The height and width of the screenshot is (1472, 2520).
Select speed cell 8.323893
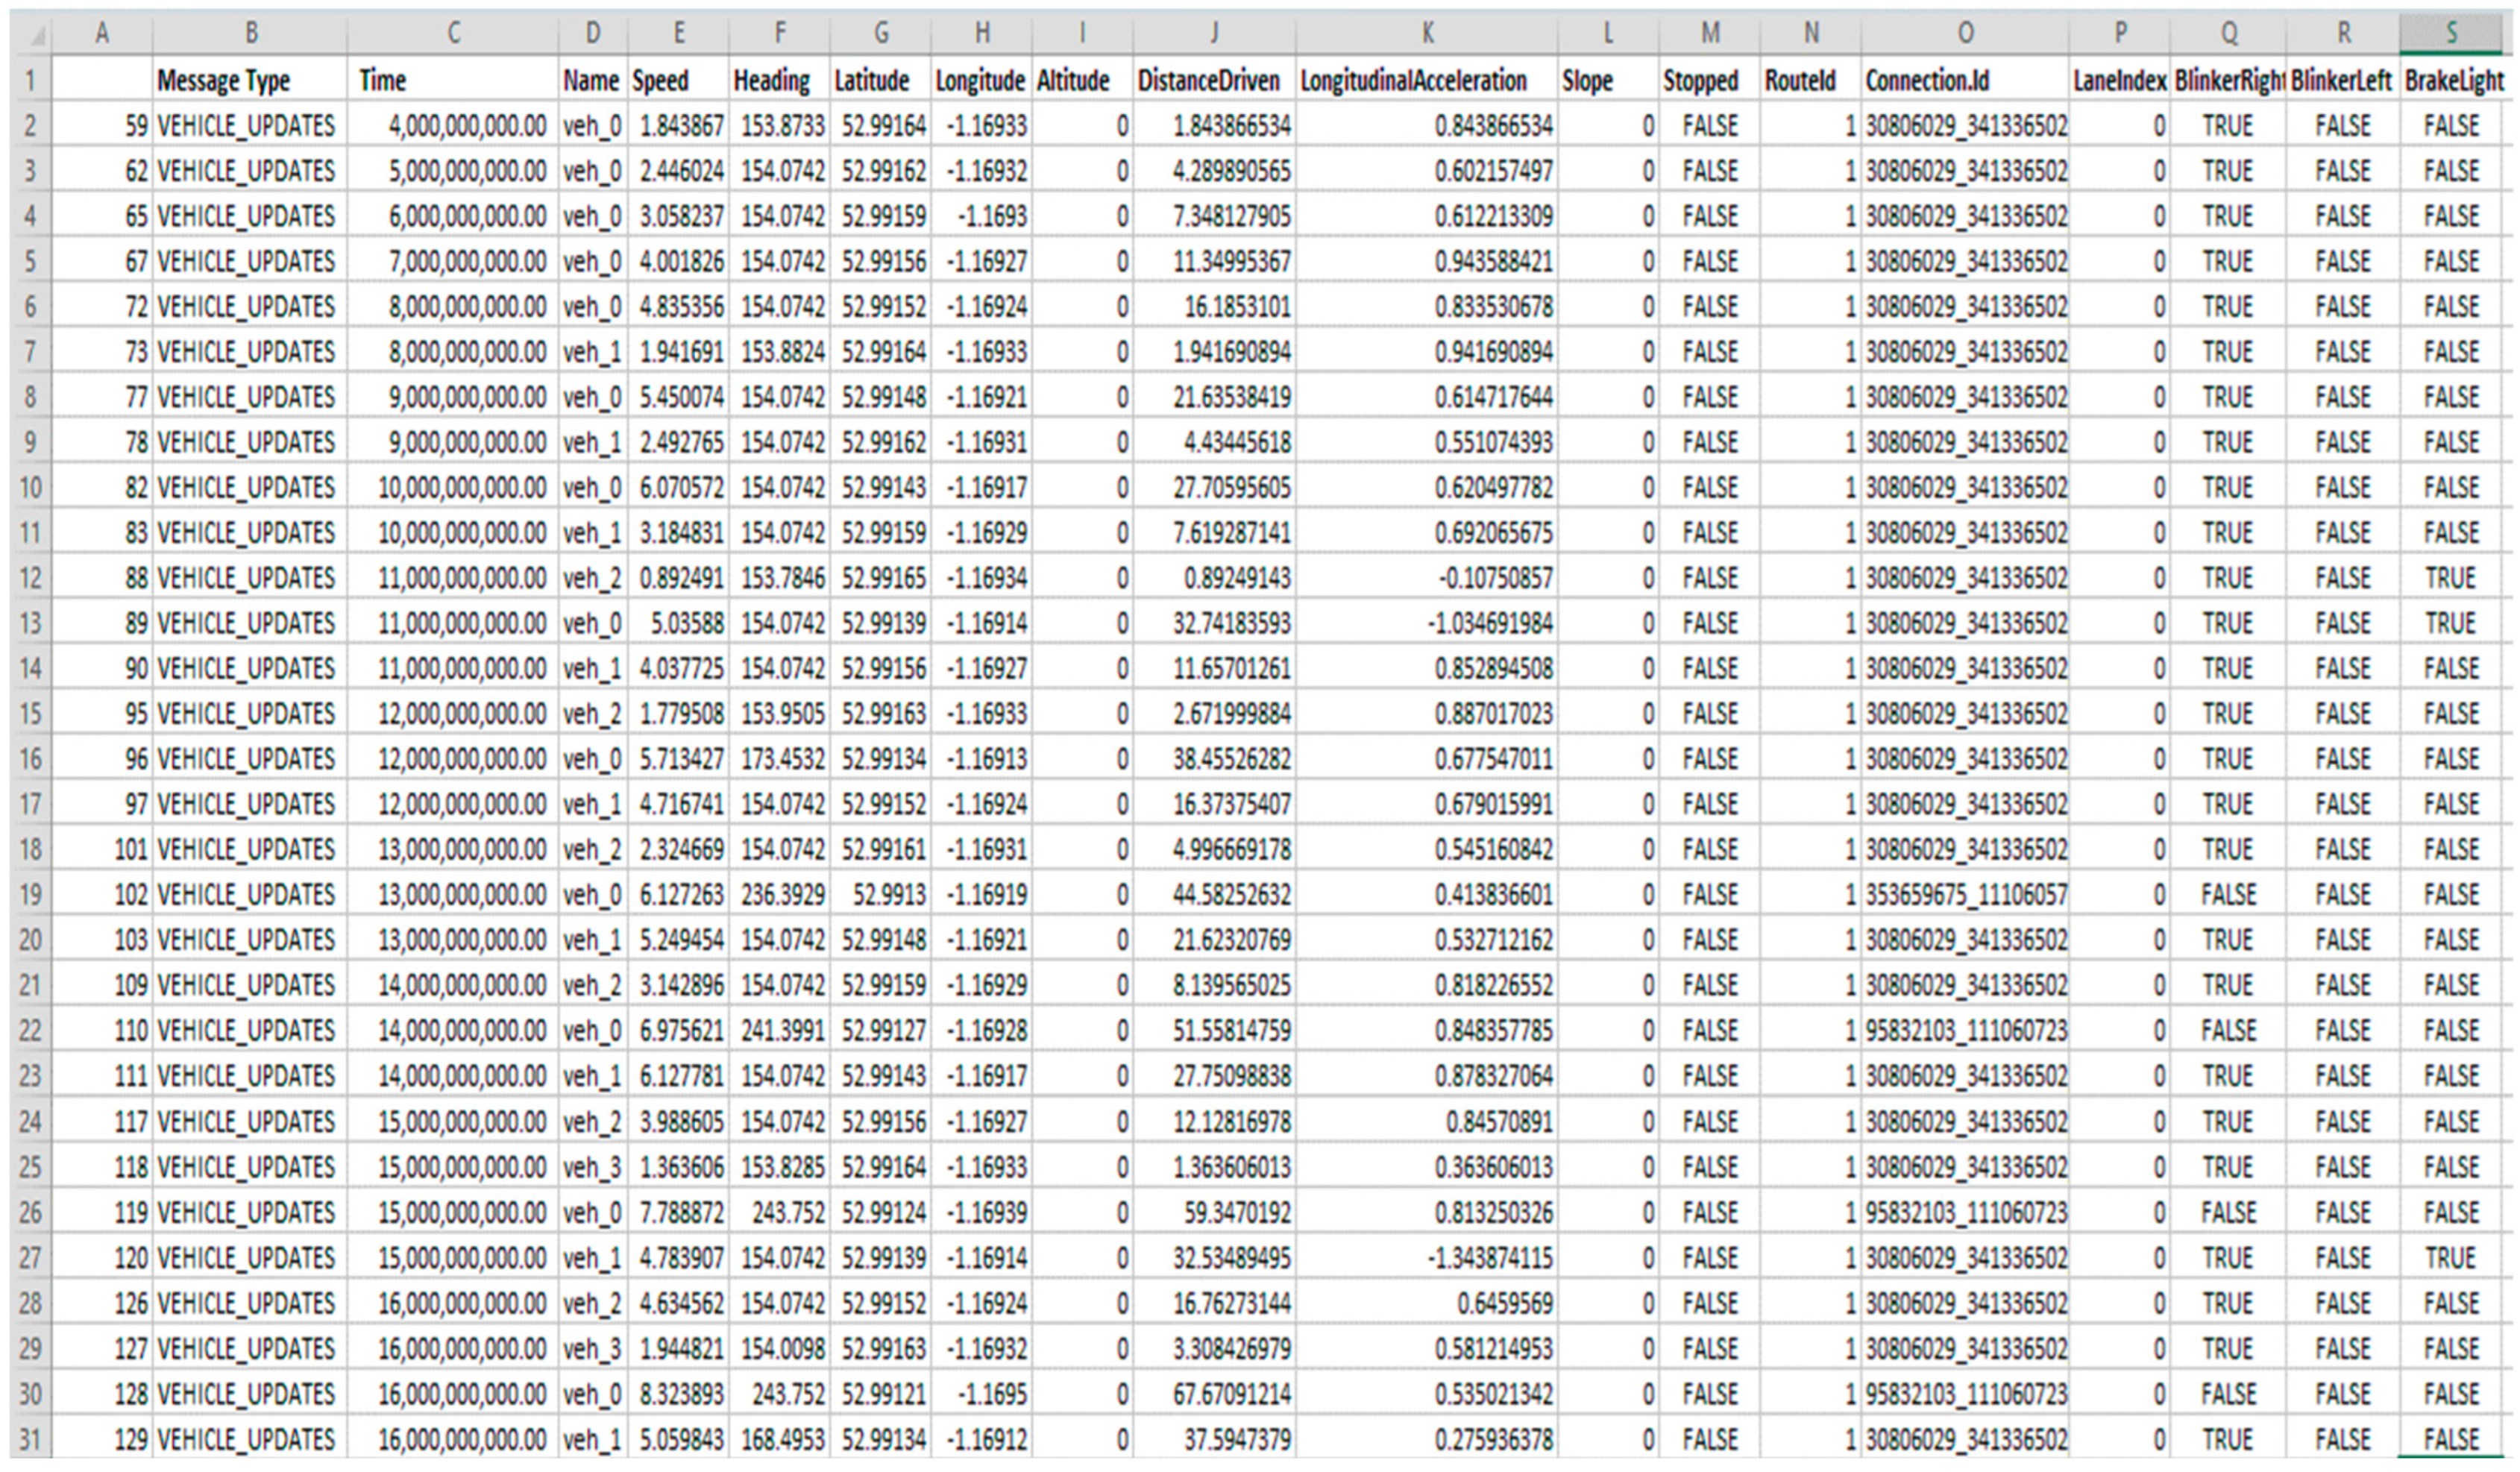click(x=681, y=1394)
